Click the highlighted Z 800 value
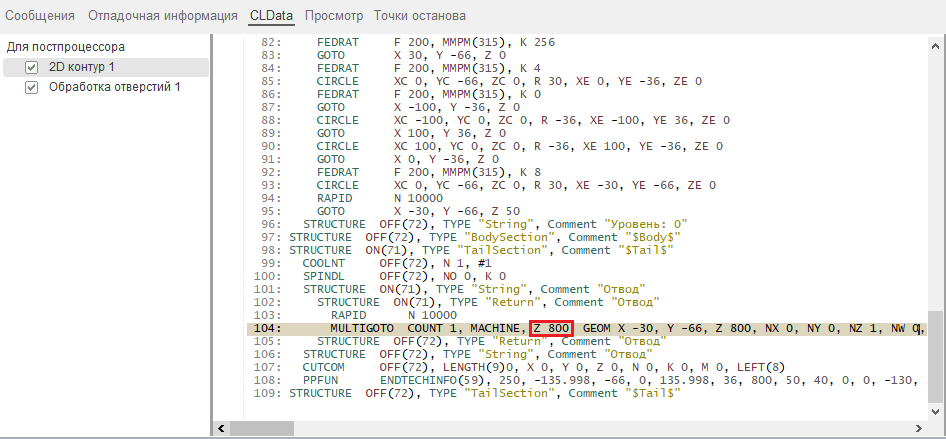 click(551, 328)
